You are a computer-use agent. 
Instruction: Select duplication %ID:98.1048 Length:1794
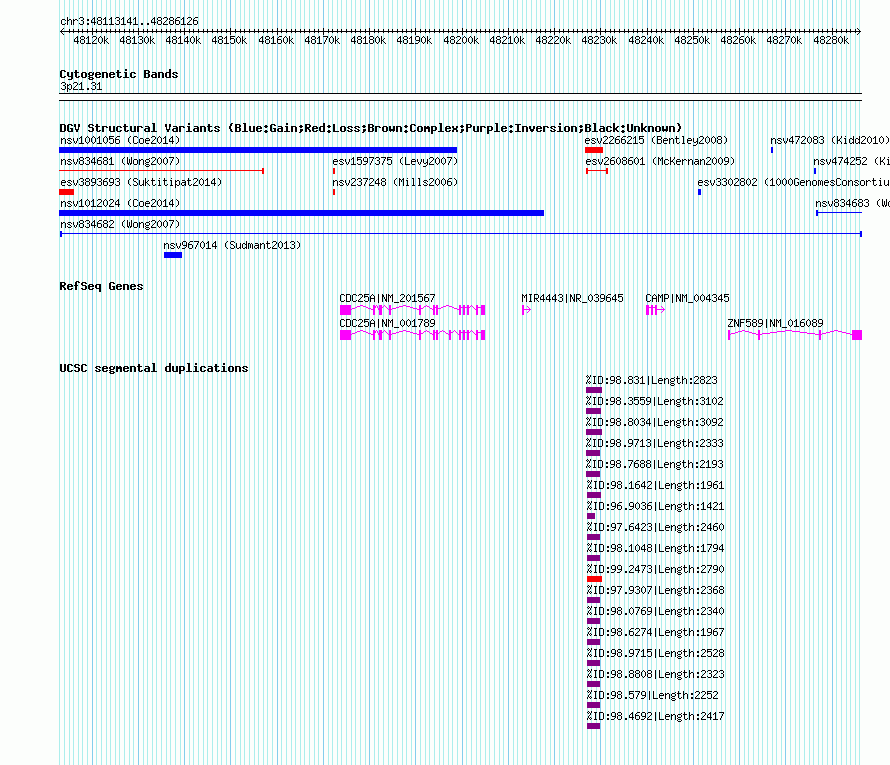click(x=654, y=548)
